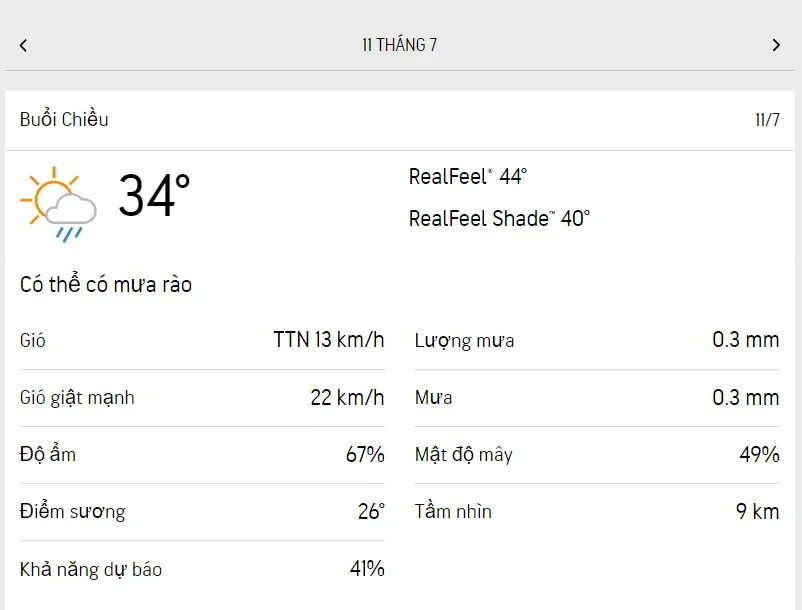Select the RealFeel Shade 40° value

(499, 218)
